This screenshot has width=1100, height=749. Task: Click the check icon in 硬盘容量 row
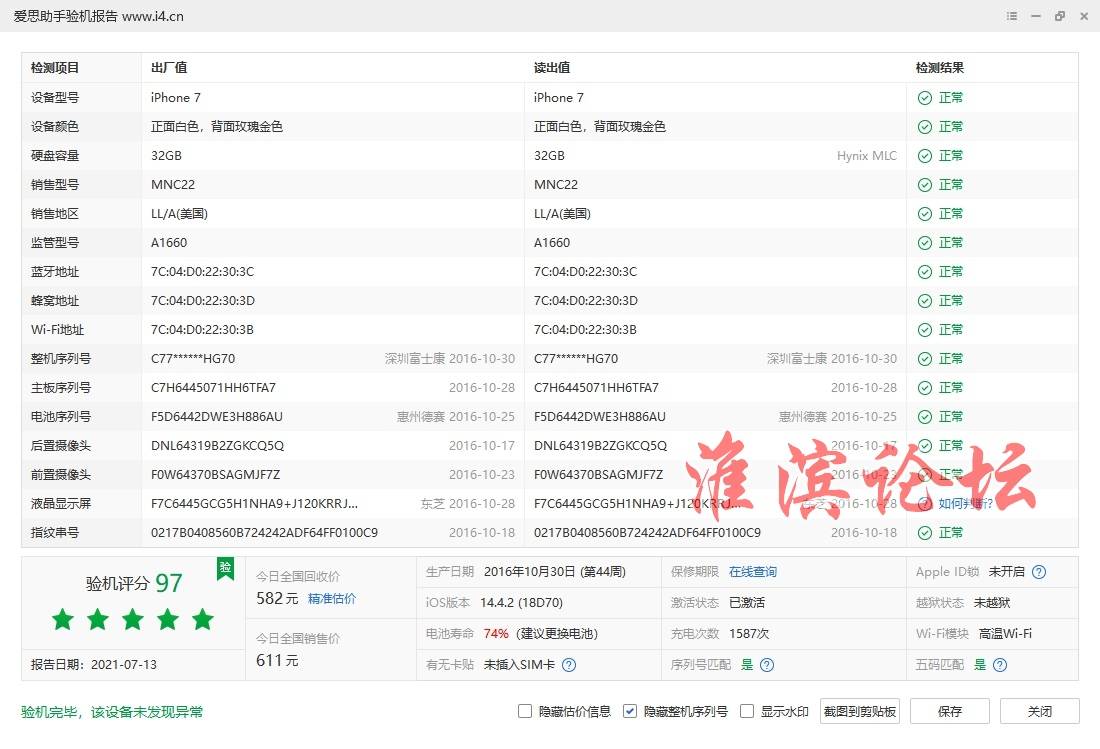[925, 156]
